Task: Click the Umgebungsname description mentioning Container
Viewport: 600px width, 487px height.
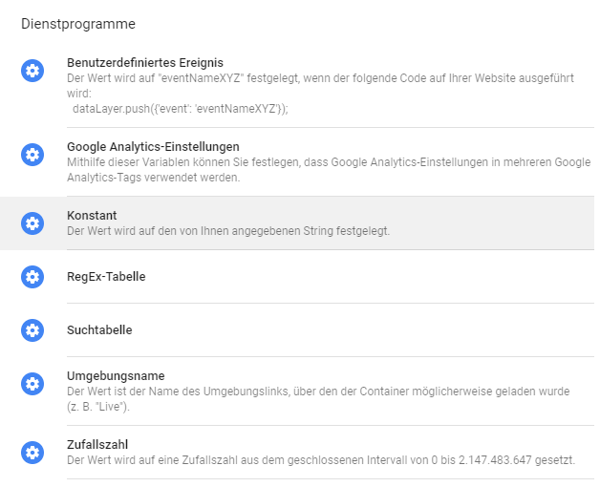Action: click(318, 399)
